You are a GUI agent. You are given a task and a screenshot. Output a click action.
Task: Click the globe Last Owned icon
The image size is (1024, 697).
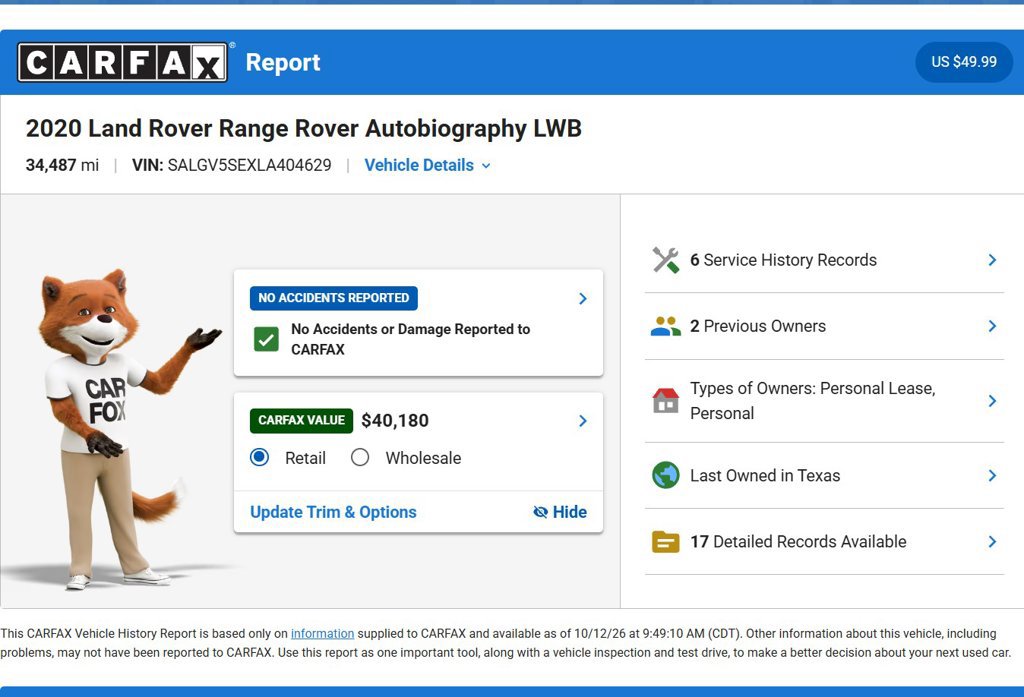tap(665, 475)
